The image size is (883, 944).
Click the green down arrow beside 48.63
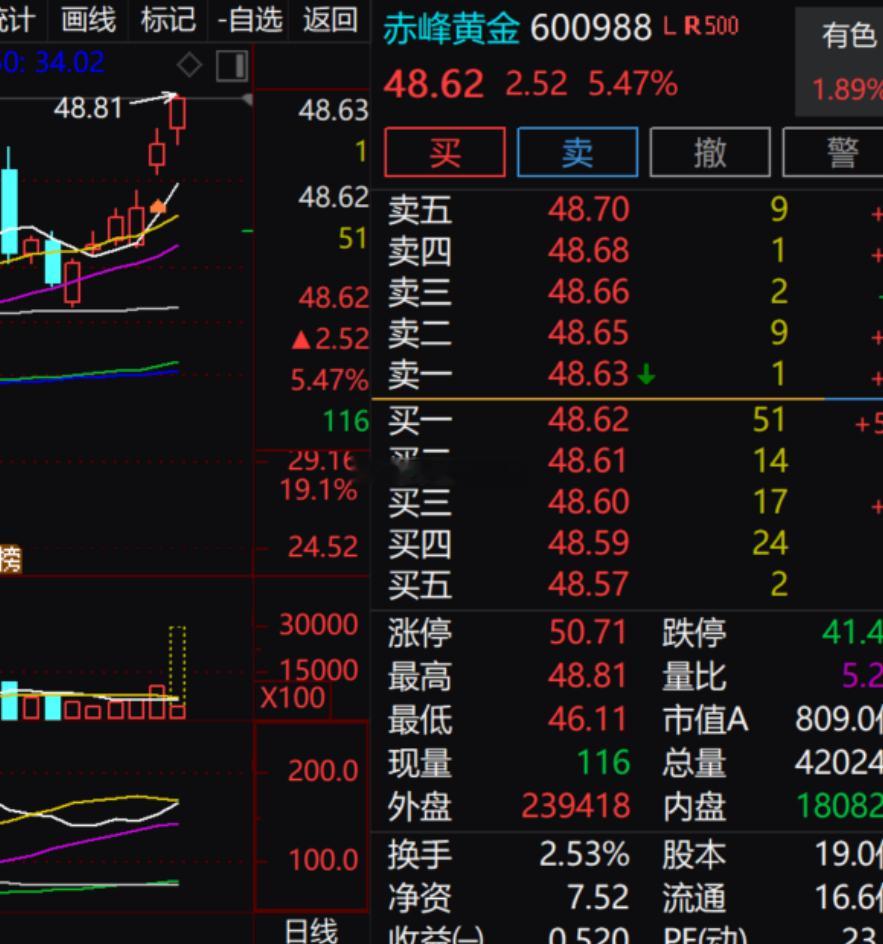click(646, 374)
